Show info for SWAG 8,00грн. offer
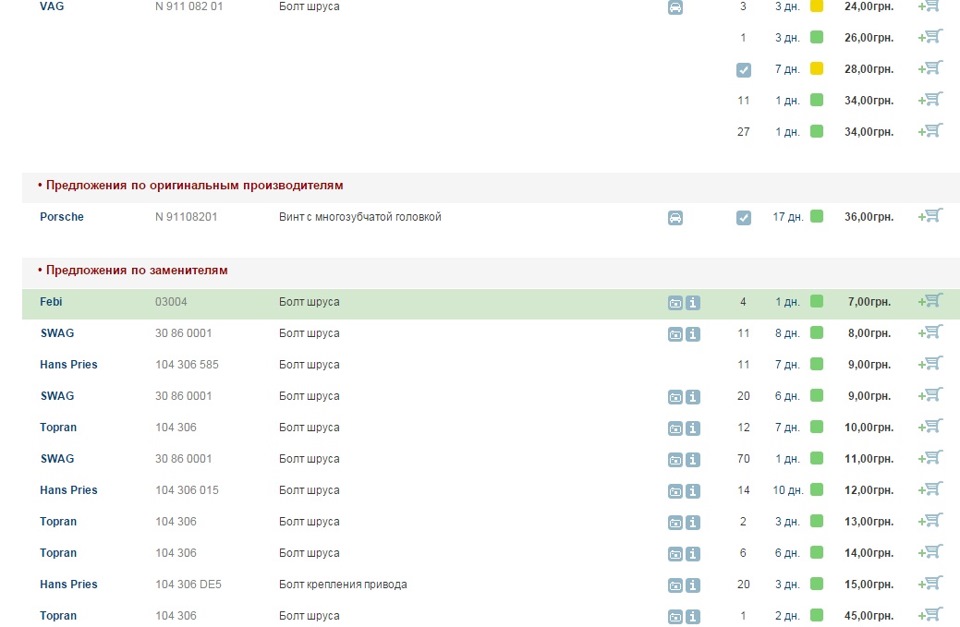Screen dimensions: 960x627 [x=692, y=334]
